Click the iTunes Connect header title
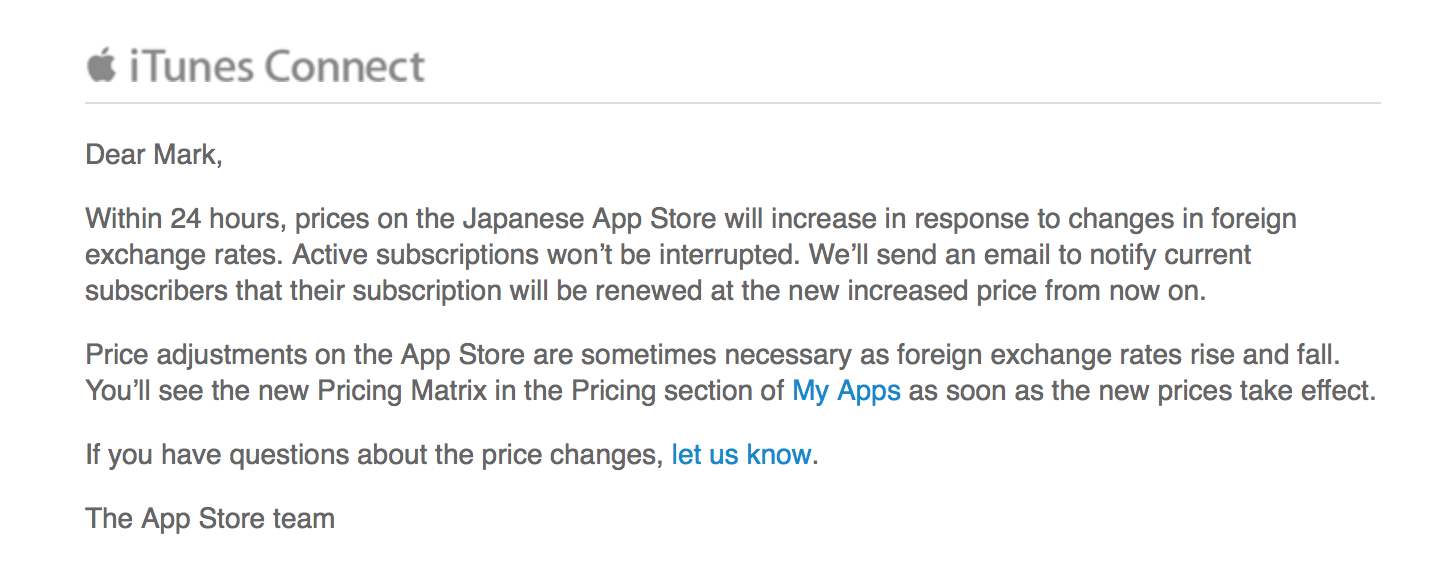The image size is (1436, 572). coord(276,67)
